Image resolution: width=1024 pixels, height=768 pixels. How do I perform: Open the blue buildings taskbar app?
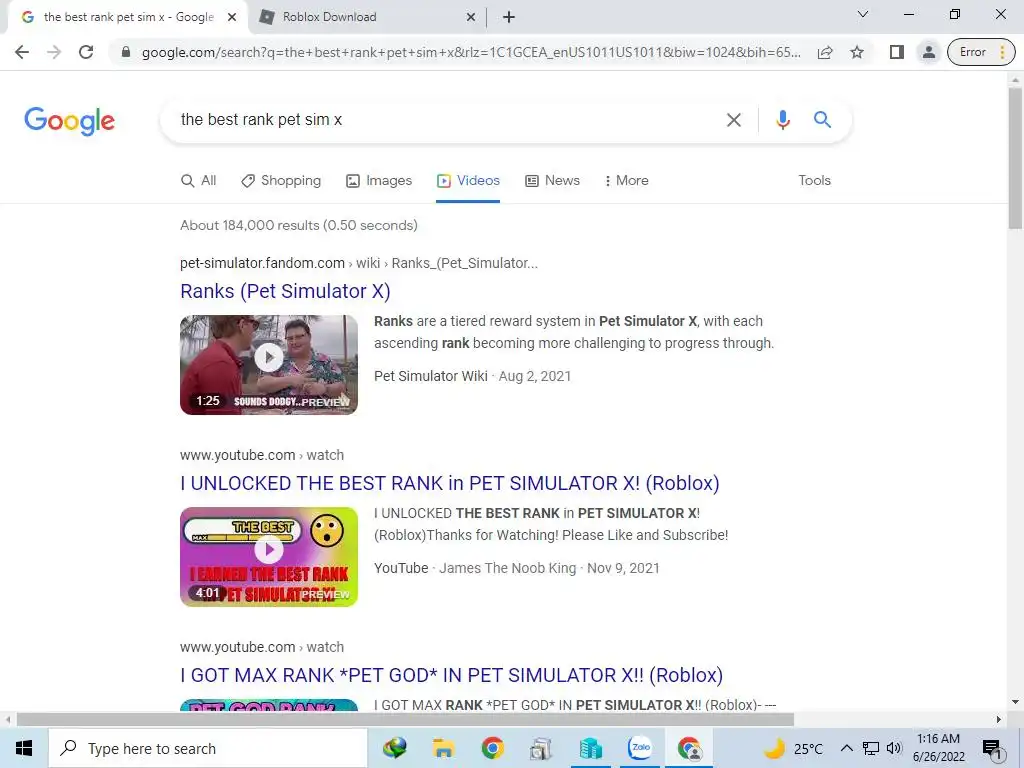(x=590, y=748)
